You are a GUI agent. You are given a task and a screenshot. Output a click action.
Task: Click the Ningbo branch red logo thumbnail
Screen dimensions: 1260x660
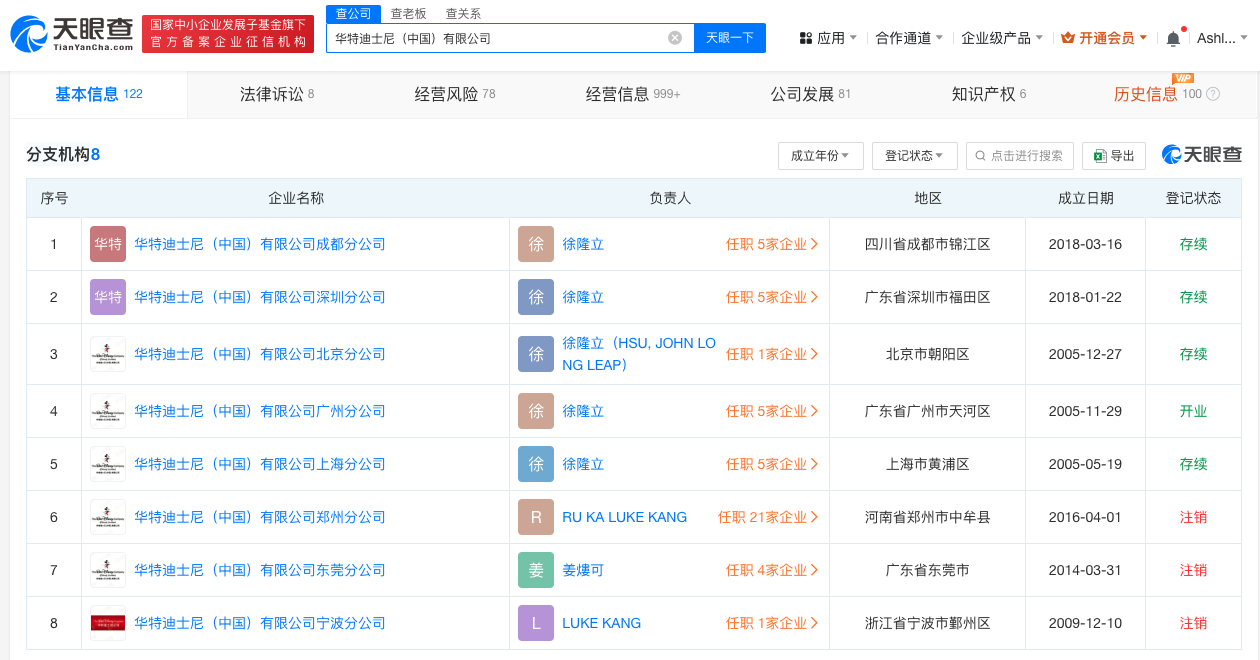[x=108, y=623]
